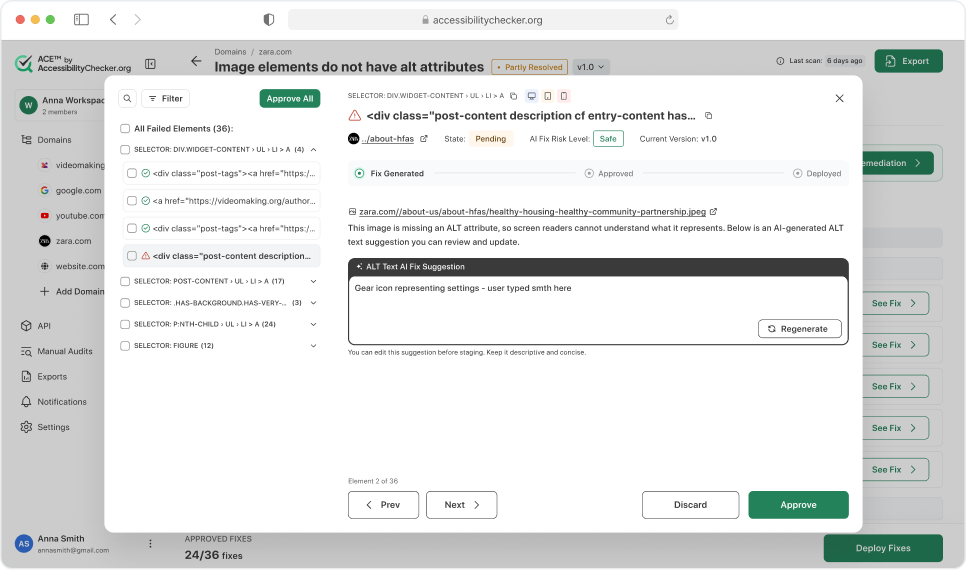The width and height of the screenshot is (966, 570).
Task: Click the Fix Generated progress step
Action: pyautogui.click(x=389, y=174)
